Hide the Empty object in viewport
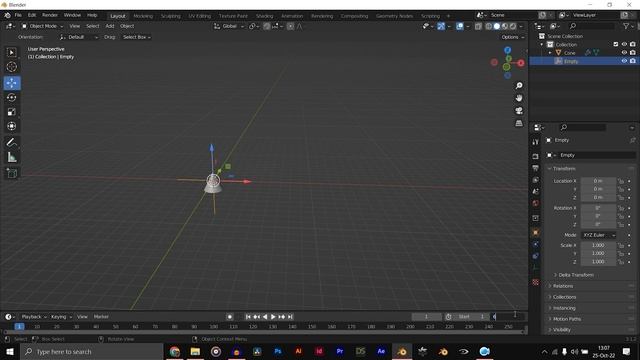 tap(624, 61)
